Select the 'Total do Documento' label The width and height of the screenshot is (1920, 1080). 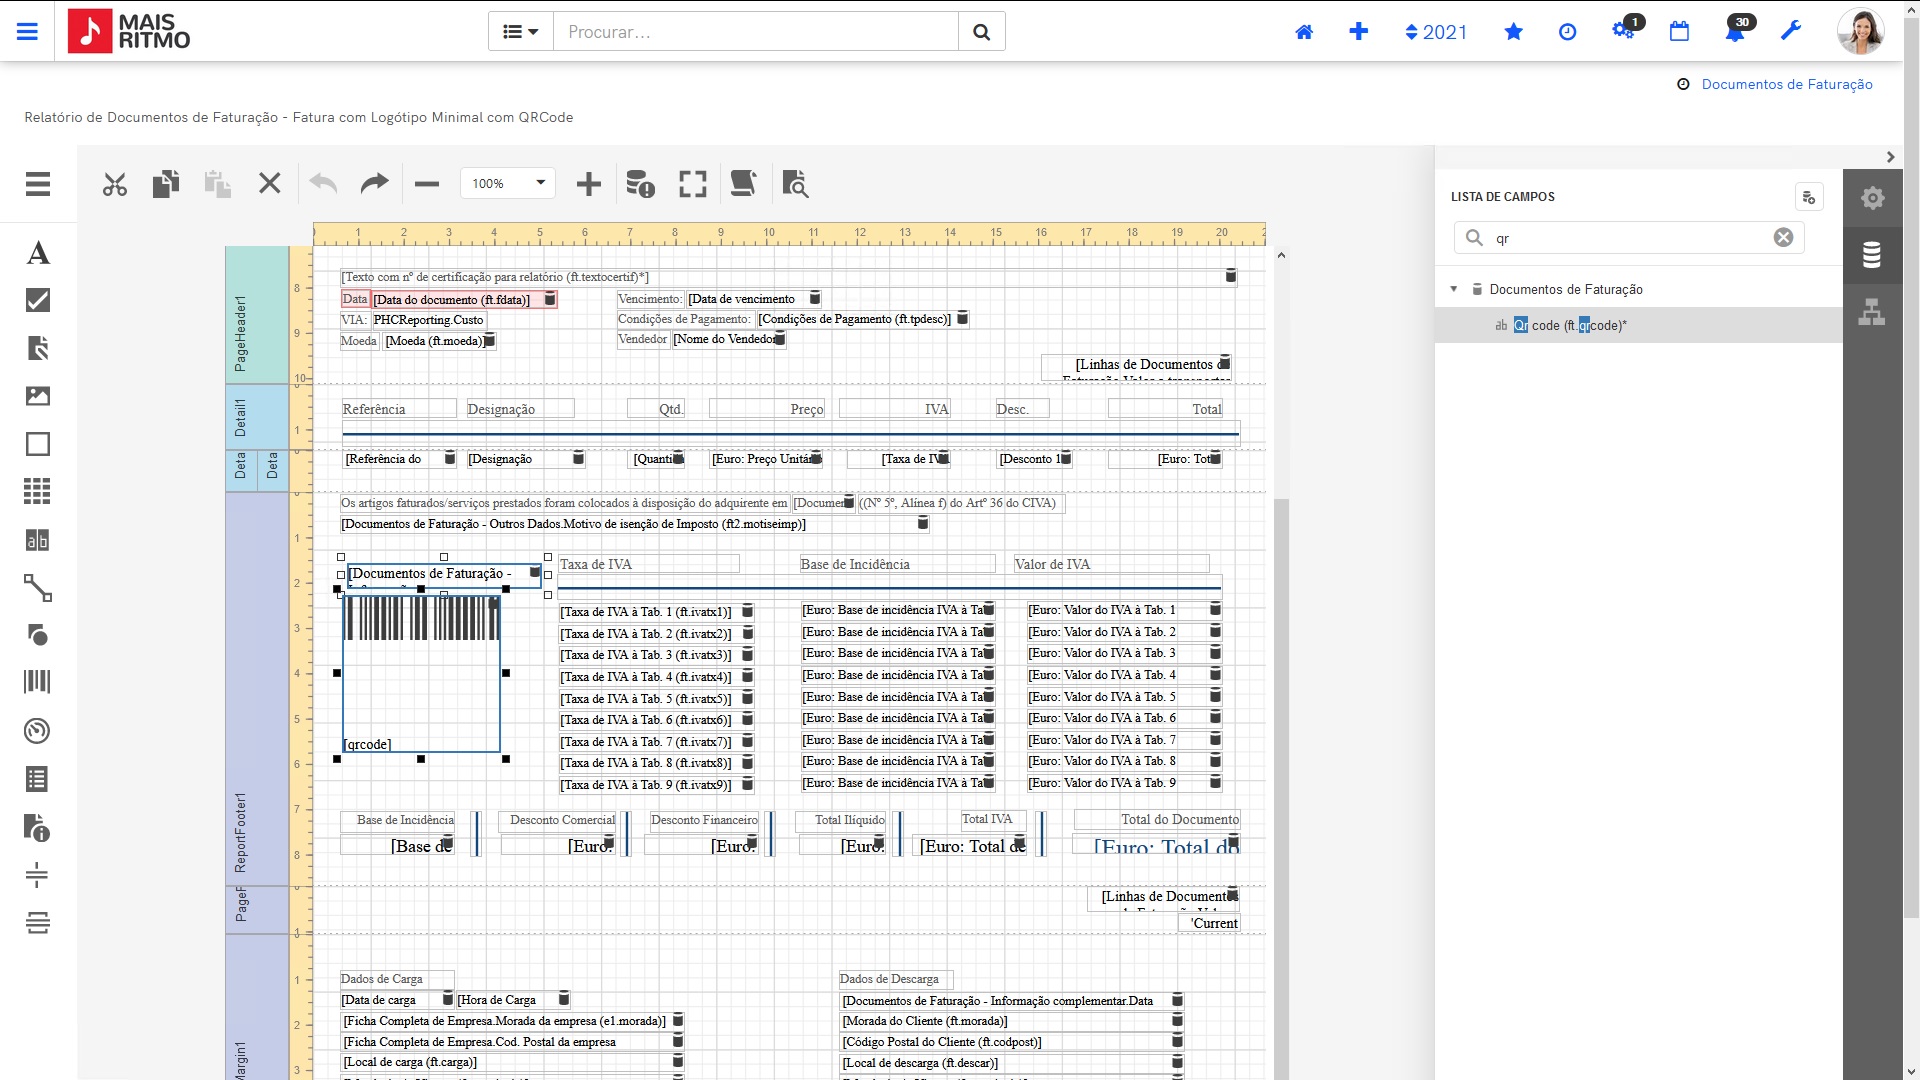[x=1156, y=819]
